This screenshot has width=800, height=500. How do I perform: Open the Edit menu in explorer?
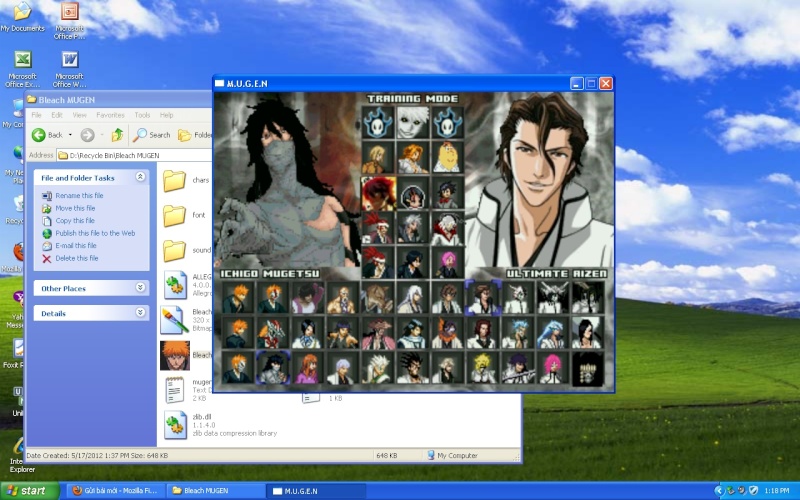tap(57, 115)
